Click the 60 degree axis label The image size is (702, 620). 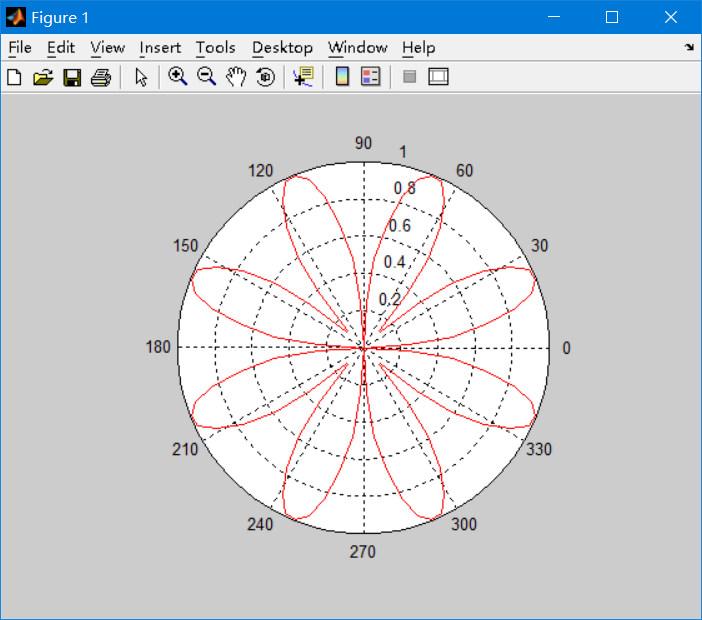464,171
